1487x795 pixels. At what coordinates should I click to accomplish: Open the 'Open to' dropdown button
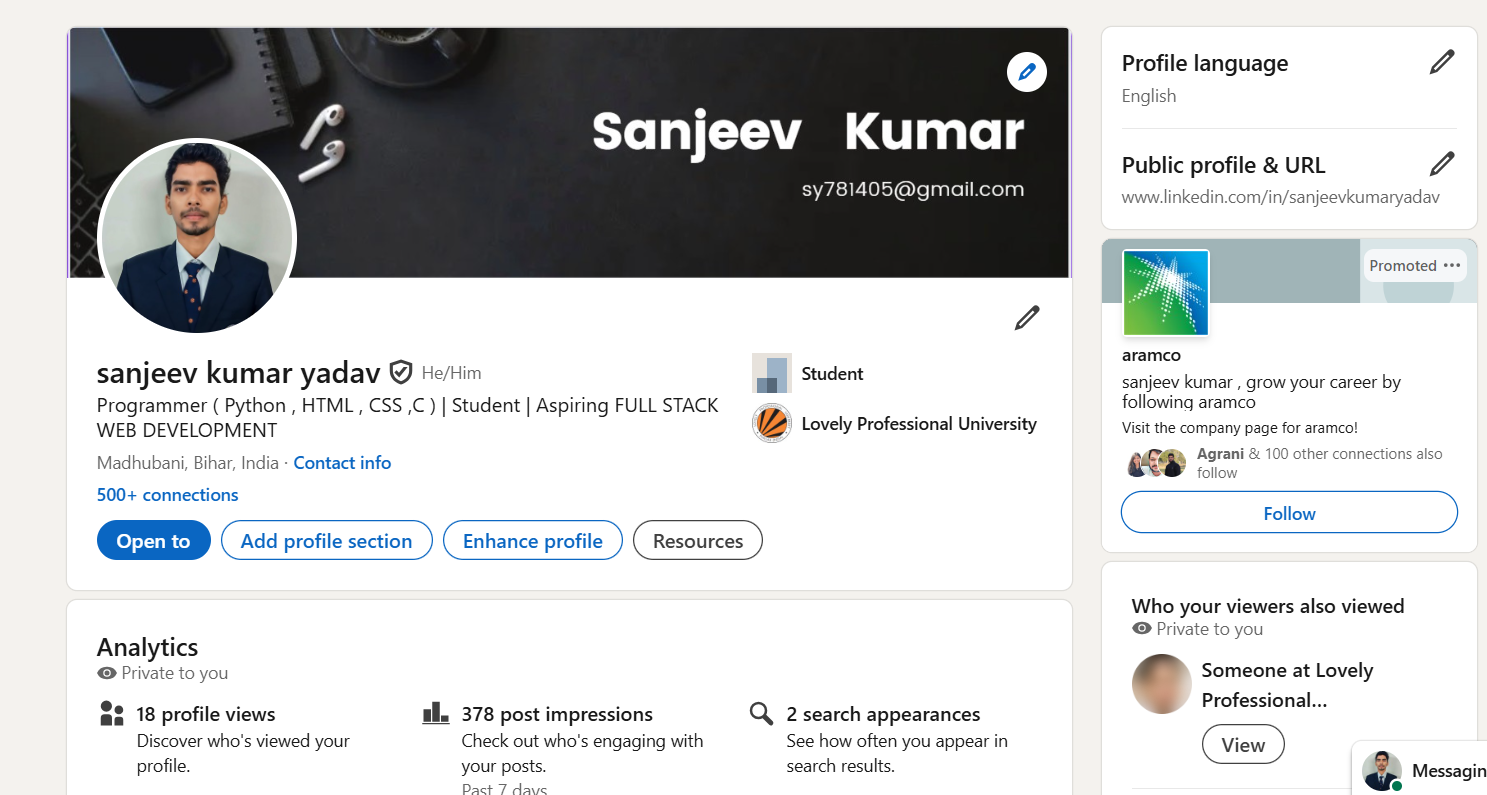153,541
